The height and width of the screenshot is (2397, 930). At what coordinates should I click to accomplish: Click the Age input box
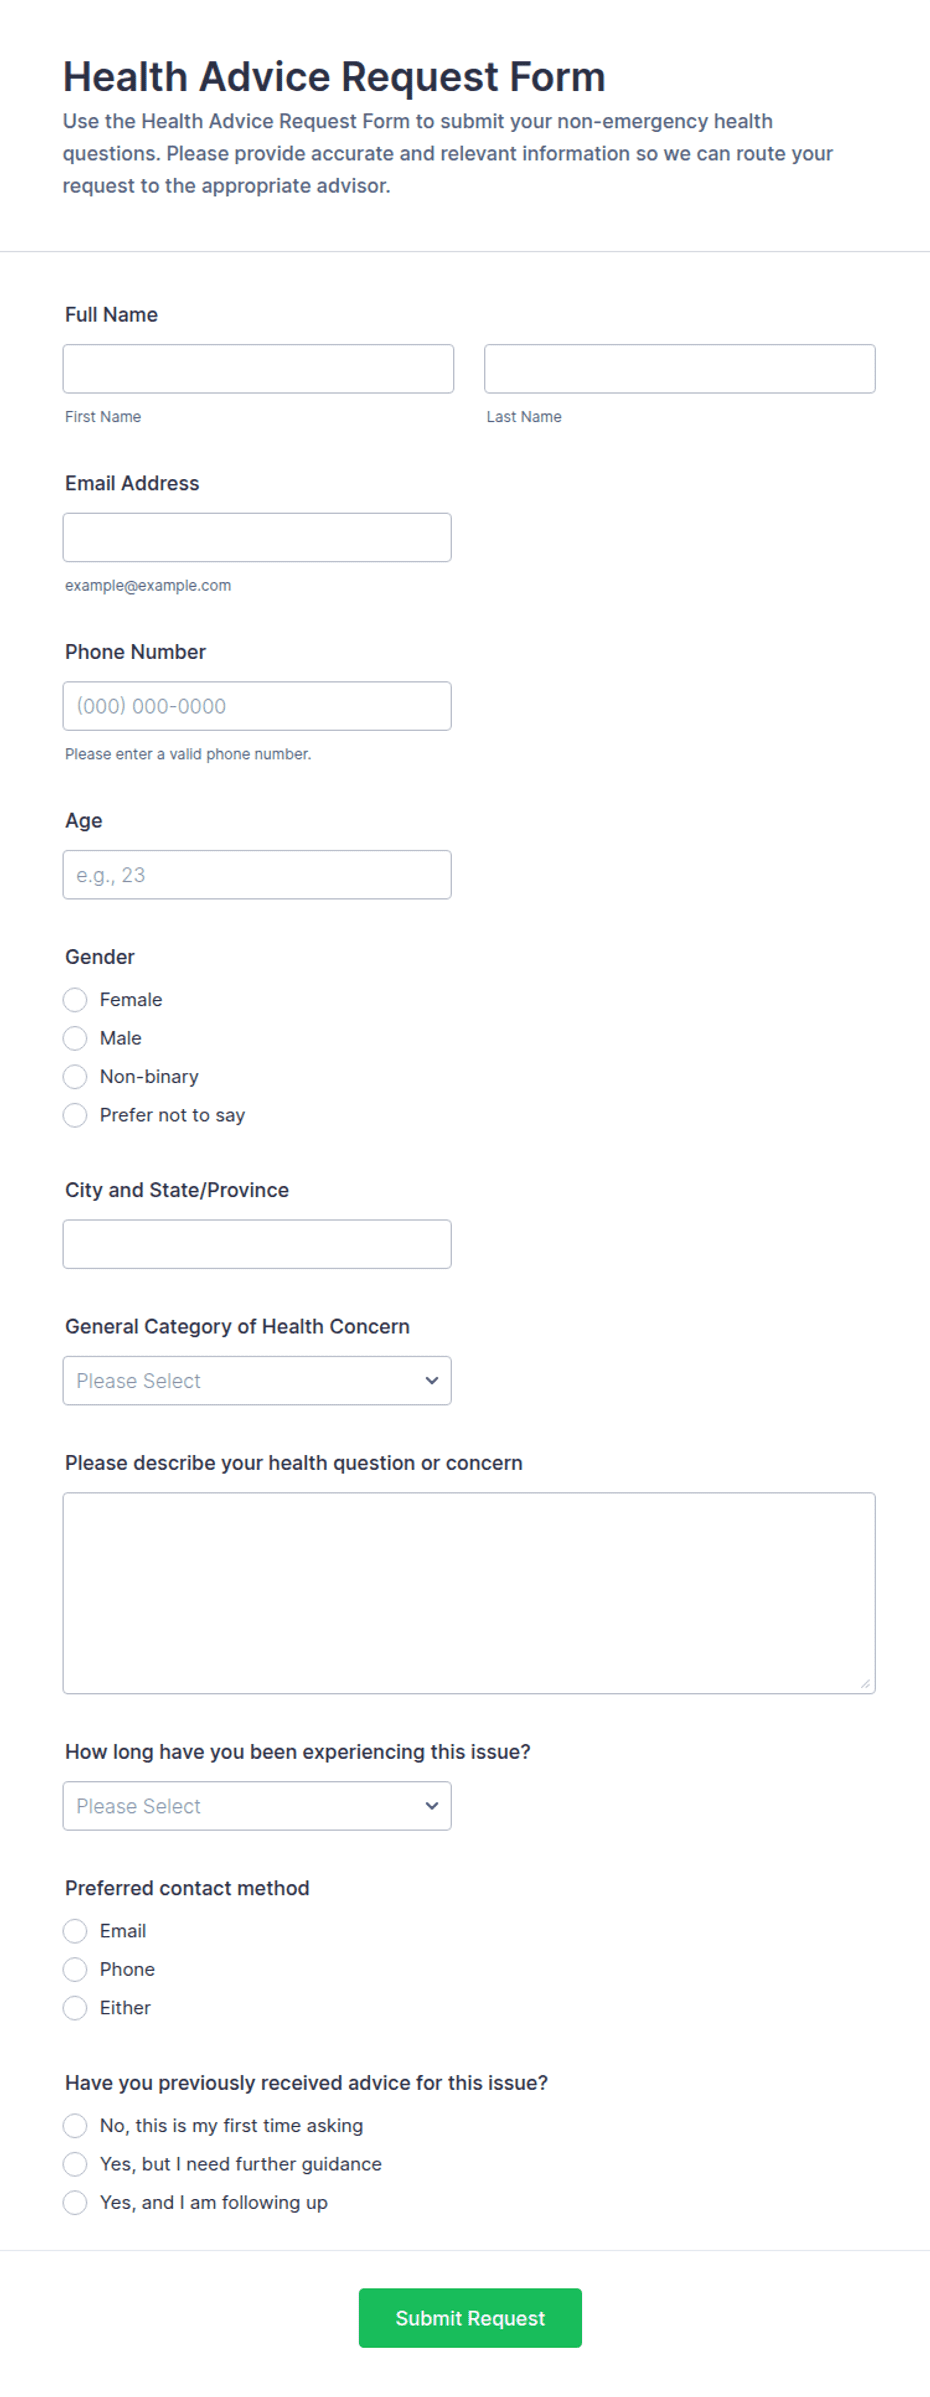257,875
